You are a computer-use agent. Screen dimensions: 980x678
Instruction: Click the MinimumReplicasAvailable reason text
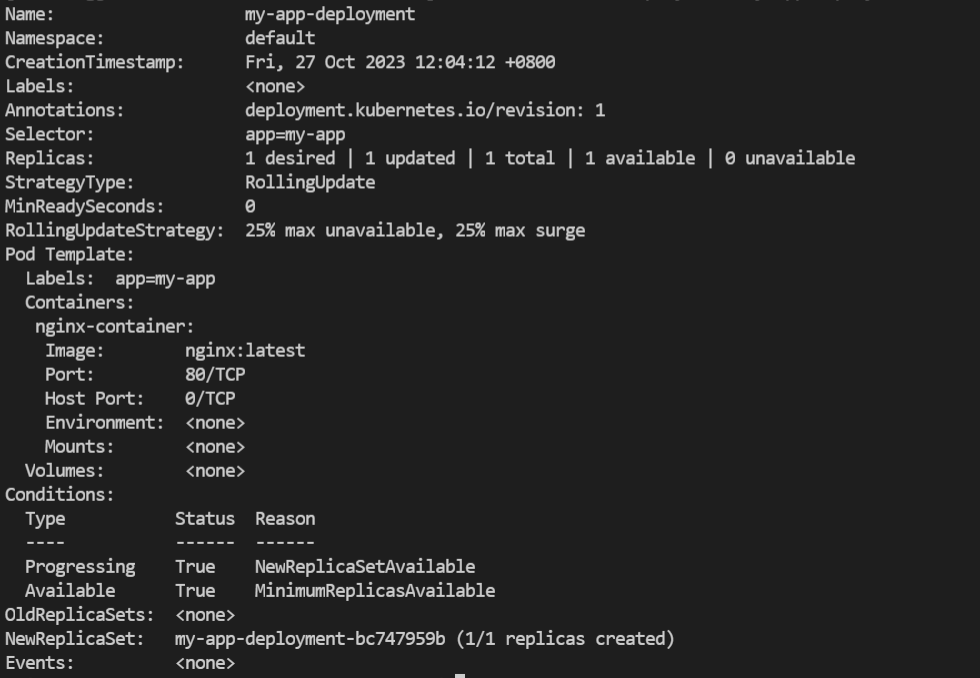375,591
